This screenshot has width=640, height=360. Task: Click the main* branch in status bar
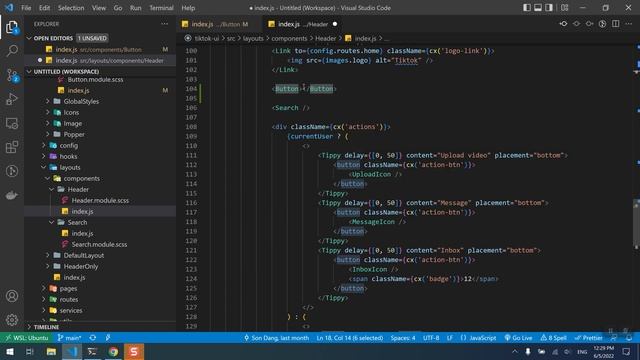[69, 338]
